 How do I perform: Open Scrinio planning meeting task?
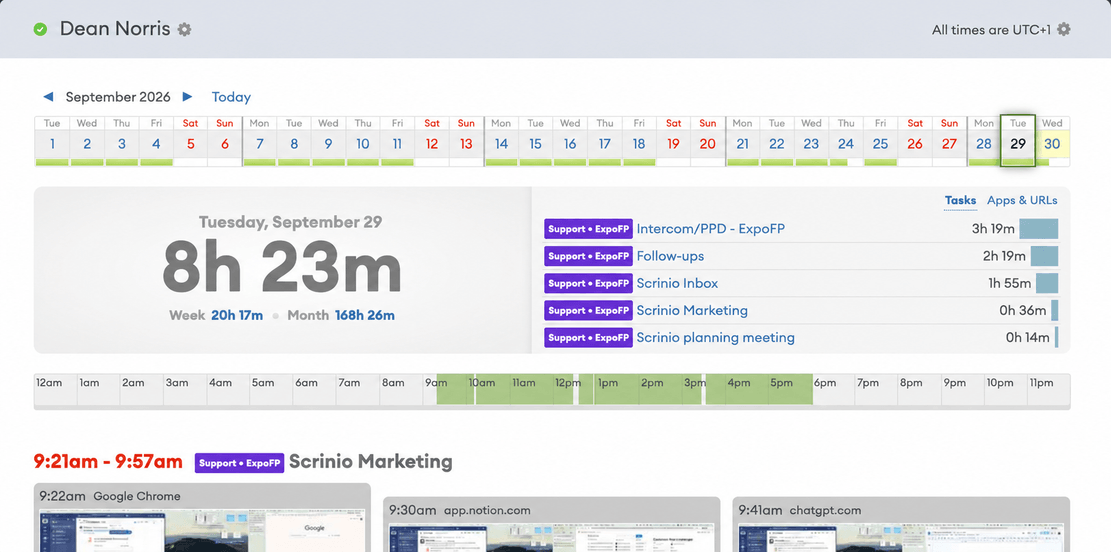tap(716, 337)
